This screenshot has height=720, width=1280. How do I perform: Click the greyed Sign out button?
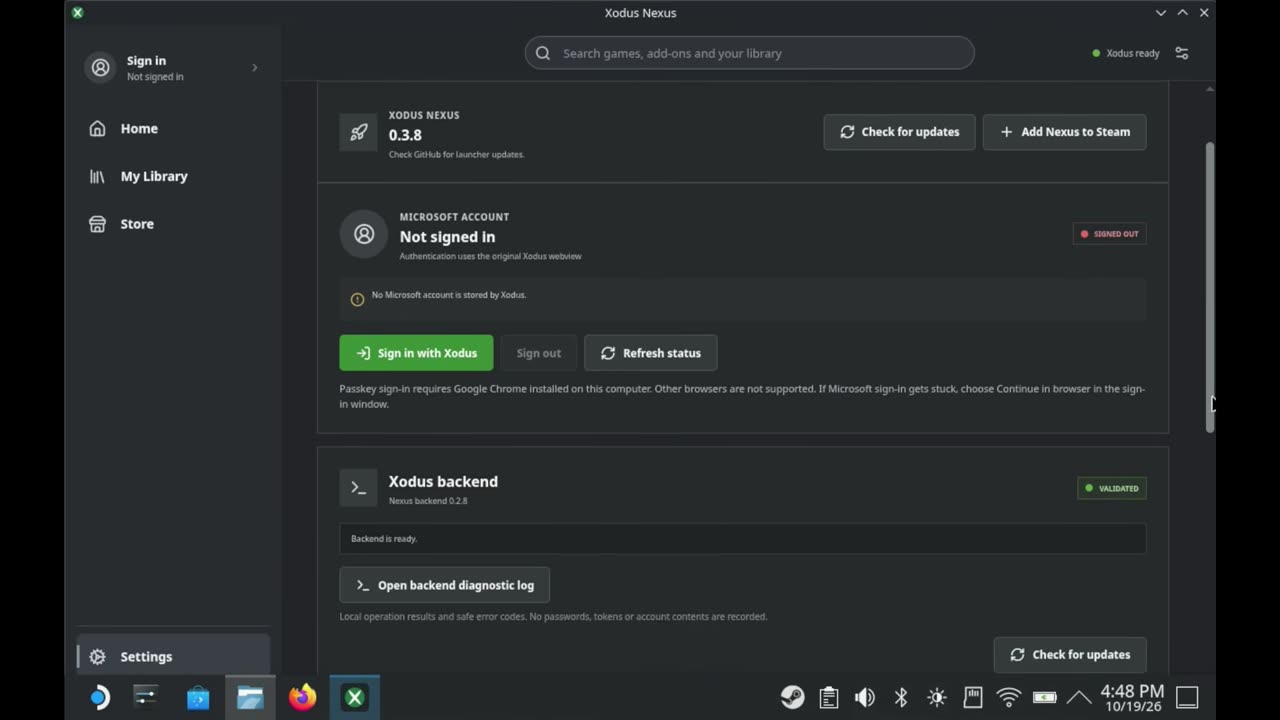[x=538, y=353]
